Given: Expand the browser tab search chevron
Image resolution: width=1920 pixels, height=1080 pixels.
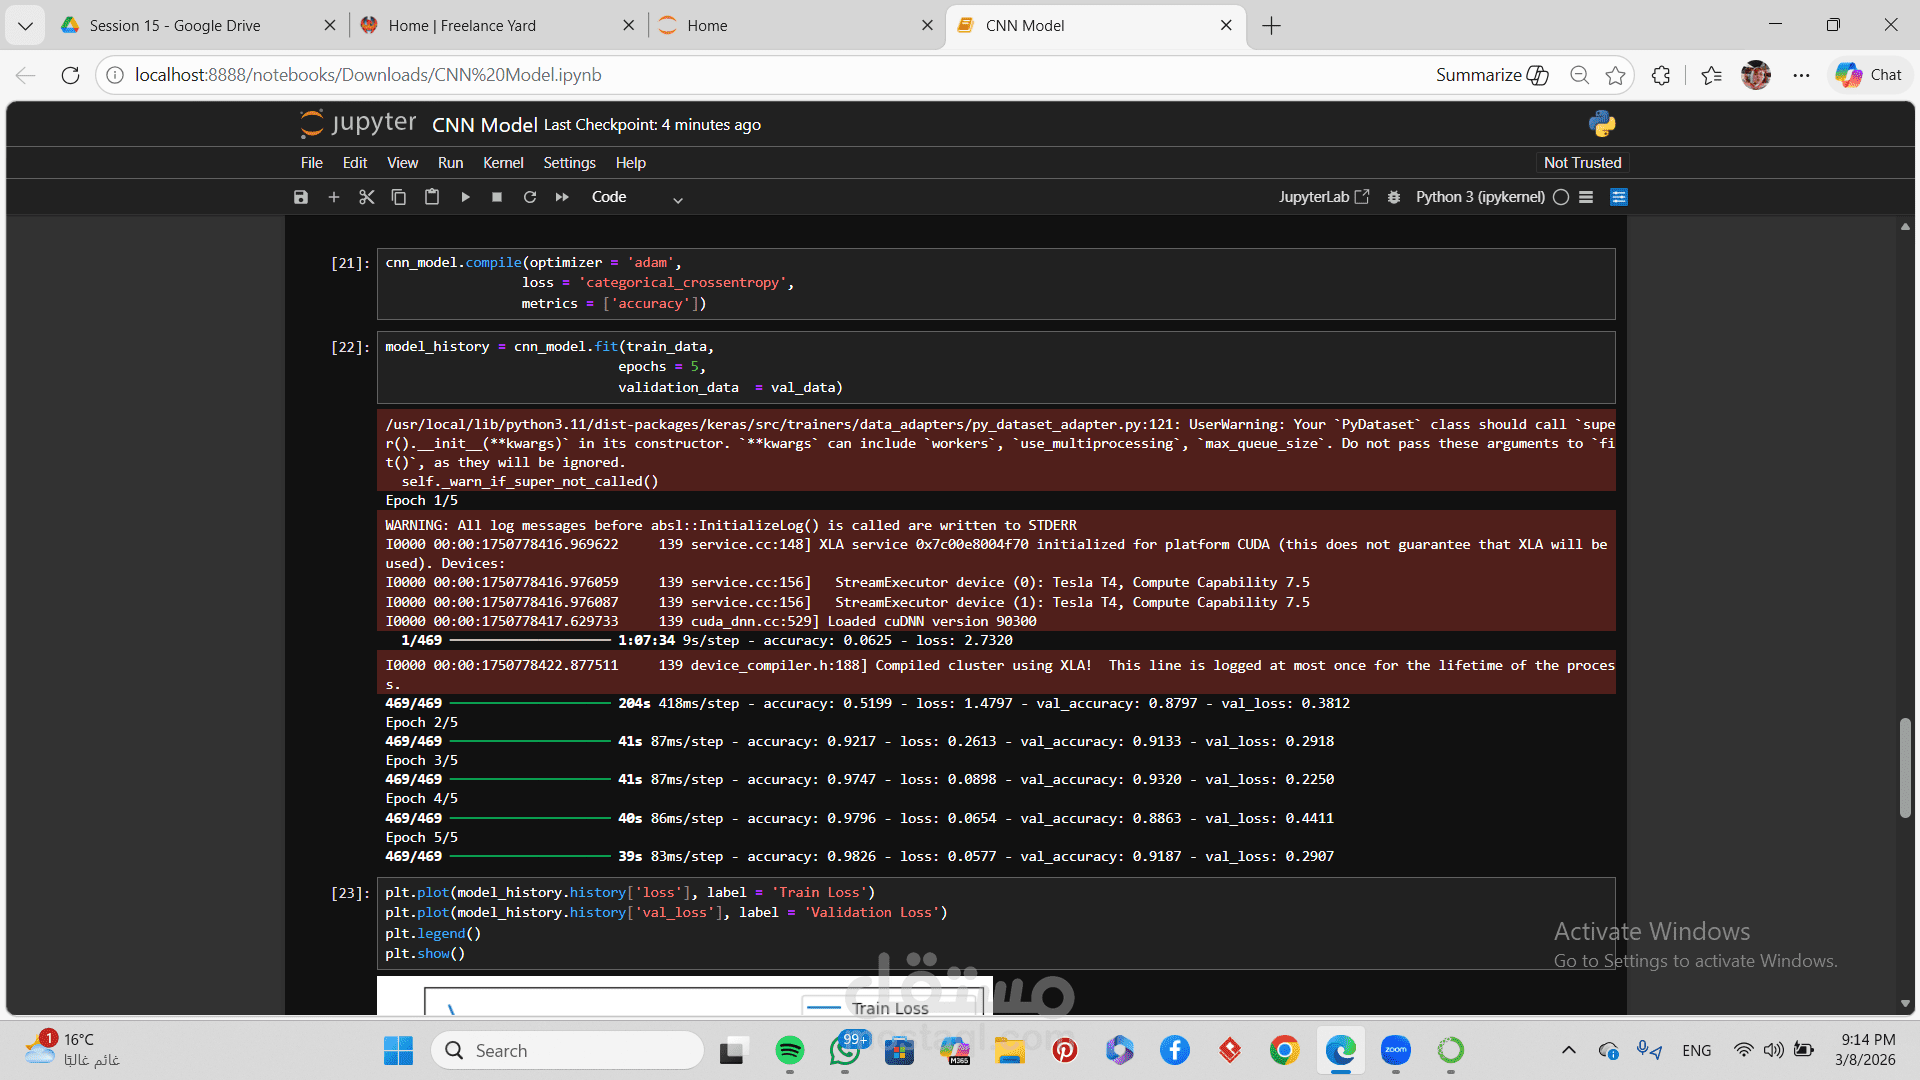Looking at the screenshot, I should (25, 26).
